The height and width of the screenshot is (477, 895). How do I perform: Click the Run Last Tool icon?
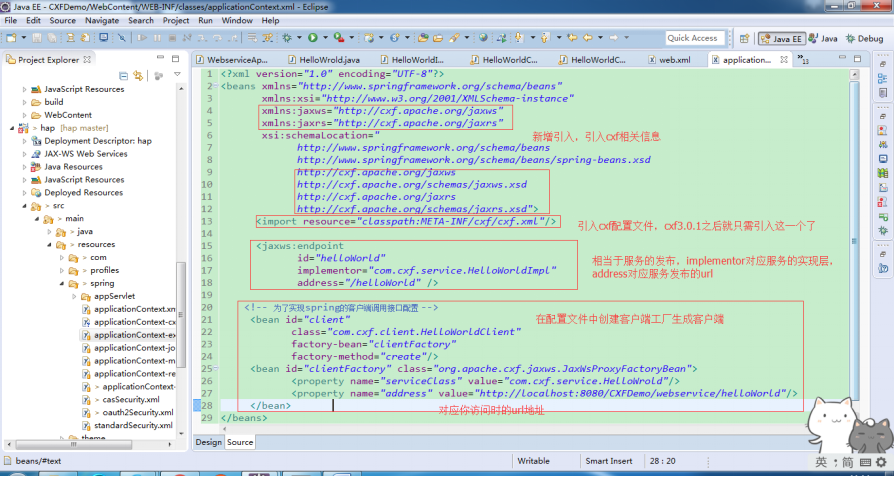pos(338,38)
